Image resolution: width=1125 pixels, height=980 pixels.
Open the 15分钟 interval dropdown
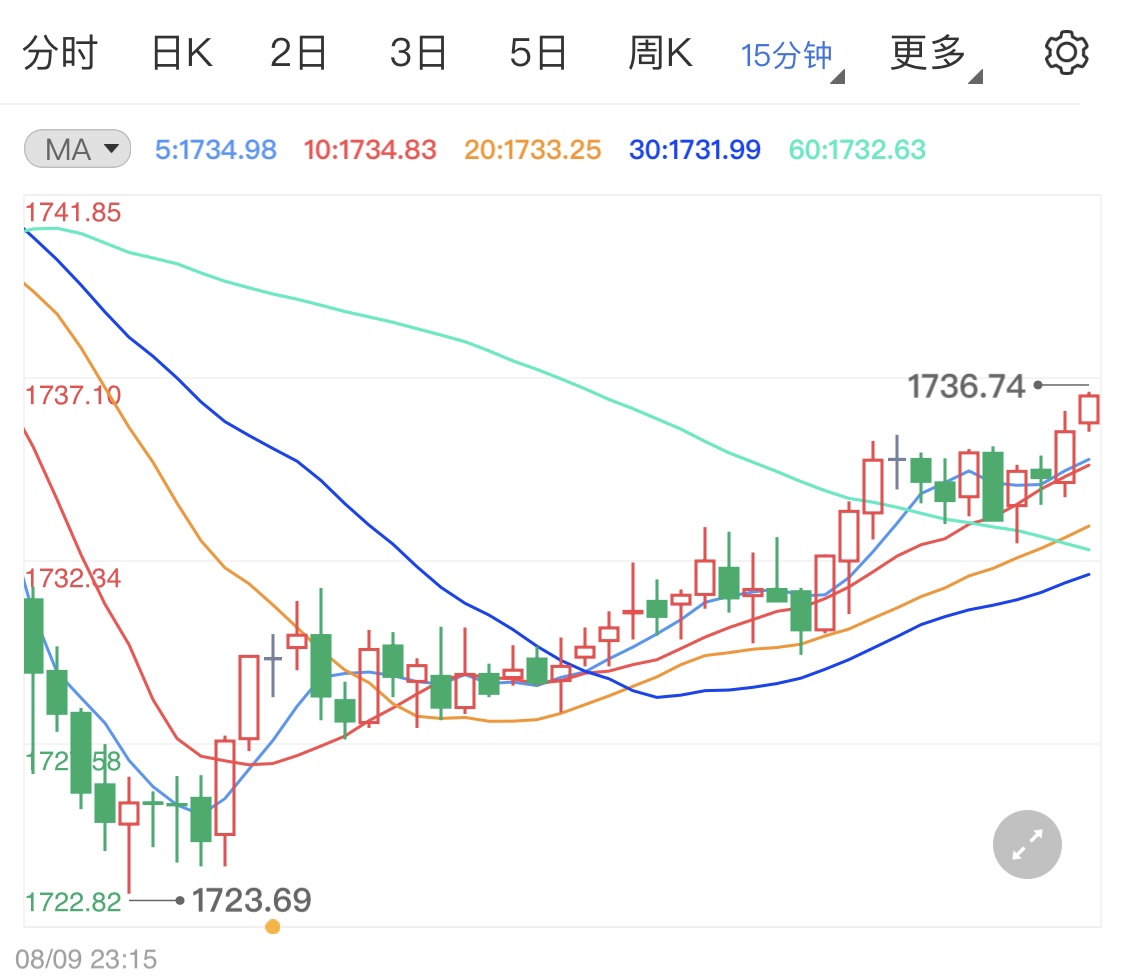(792, 57)
